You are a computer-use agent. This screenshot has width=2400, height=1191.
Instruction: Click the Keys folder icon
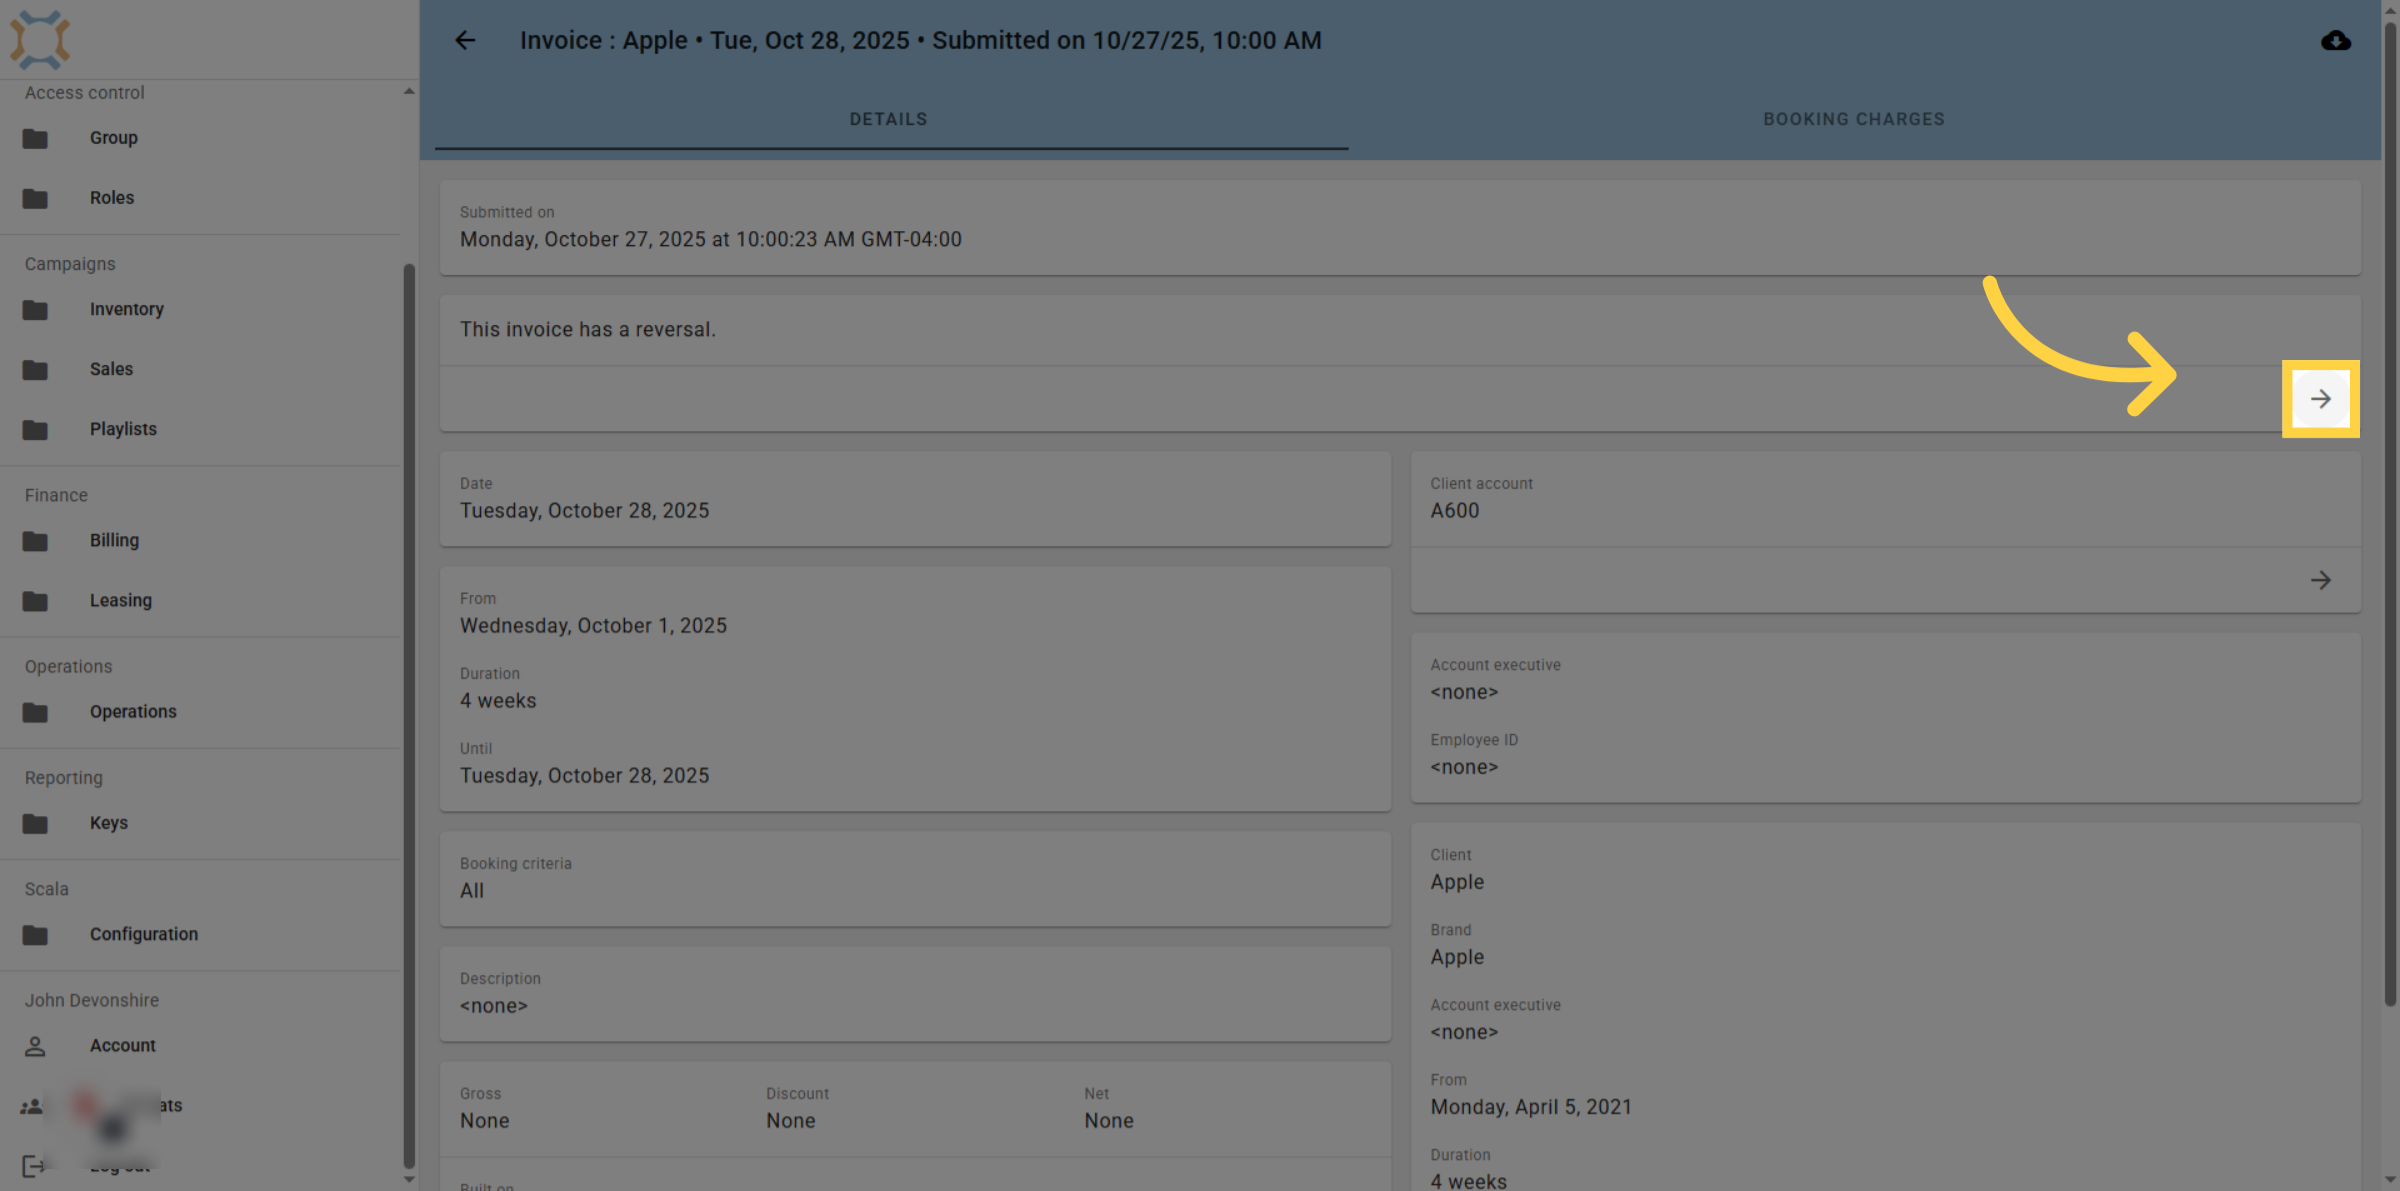[35, 823]
